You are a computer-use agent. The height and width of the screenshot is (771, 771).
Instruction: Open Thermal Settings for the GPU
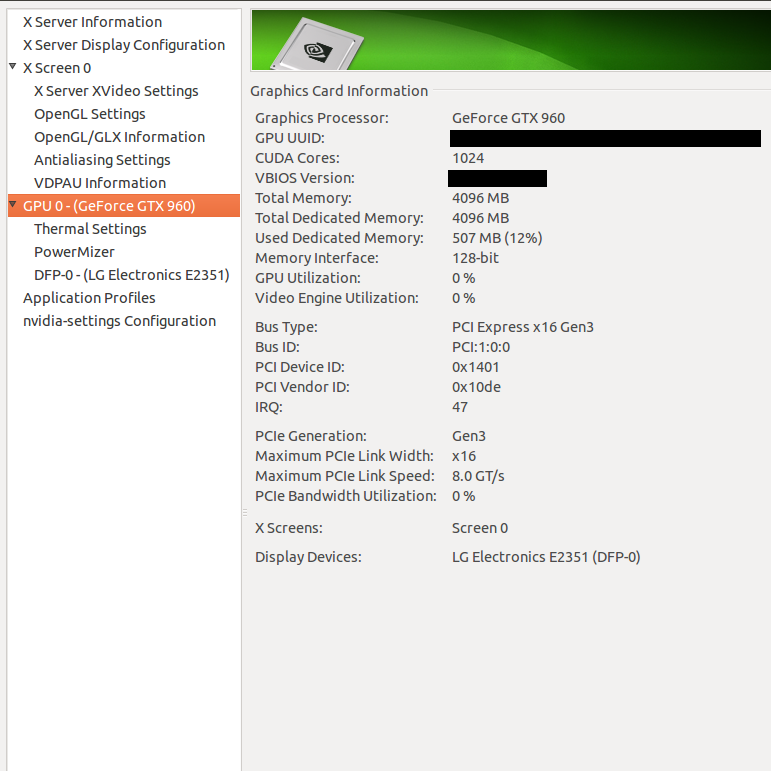click(90, 229)
